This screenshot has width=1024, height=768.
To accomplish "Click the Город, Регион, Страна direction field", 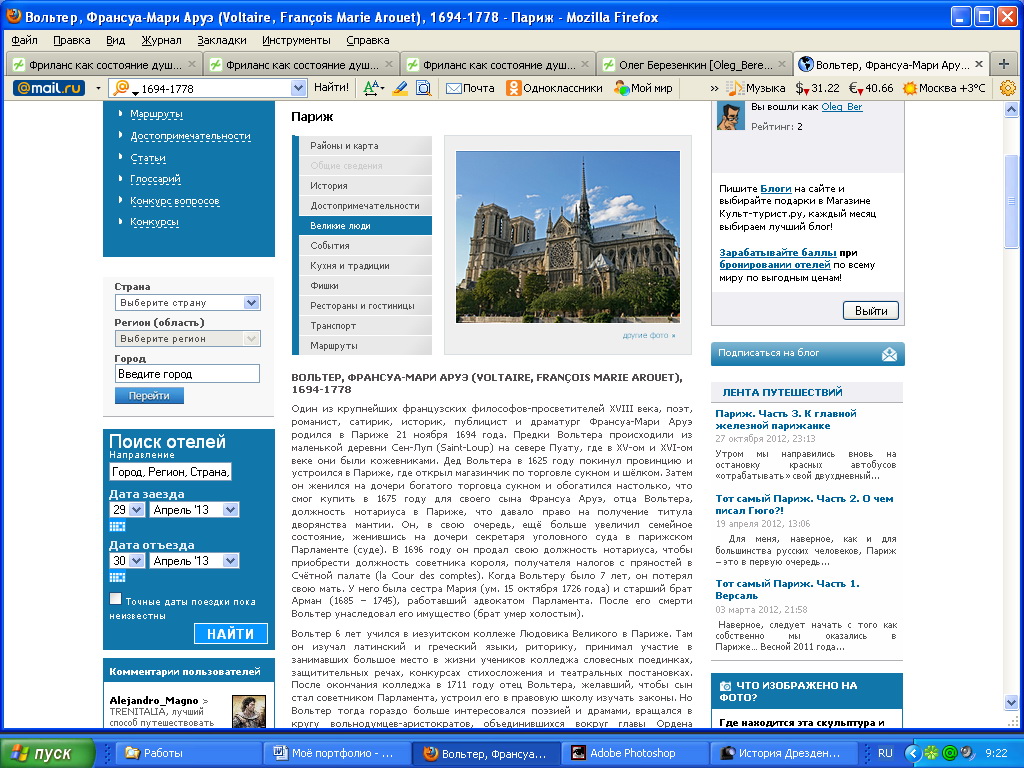I will (170, 472).
